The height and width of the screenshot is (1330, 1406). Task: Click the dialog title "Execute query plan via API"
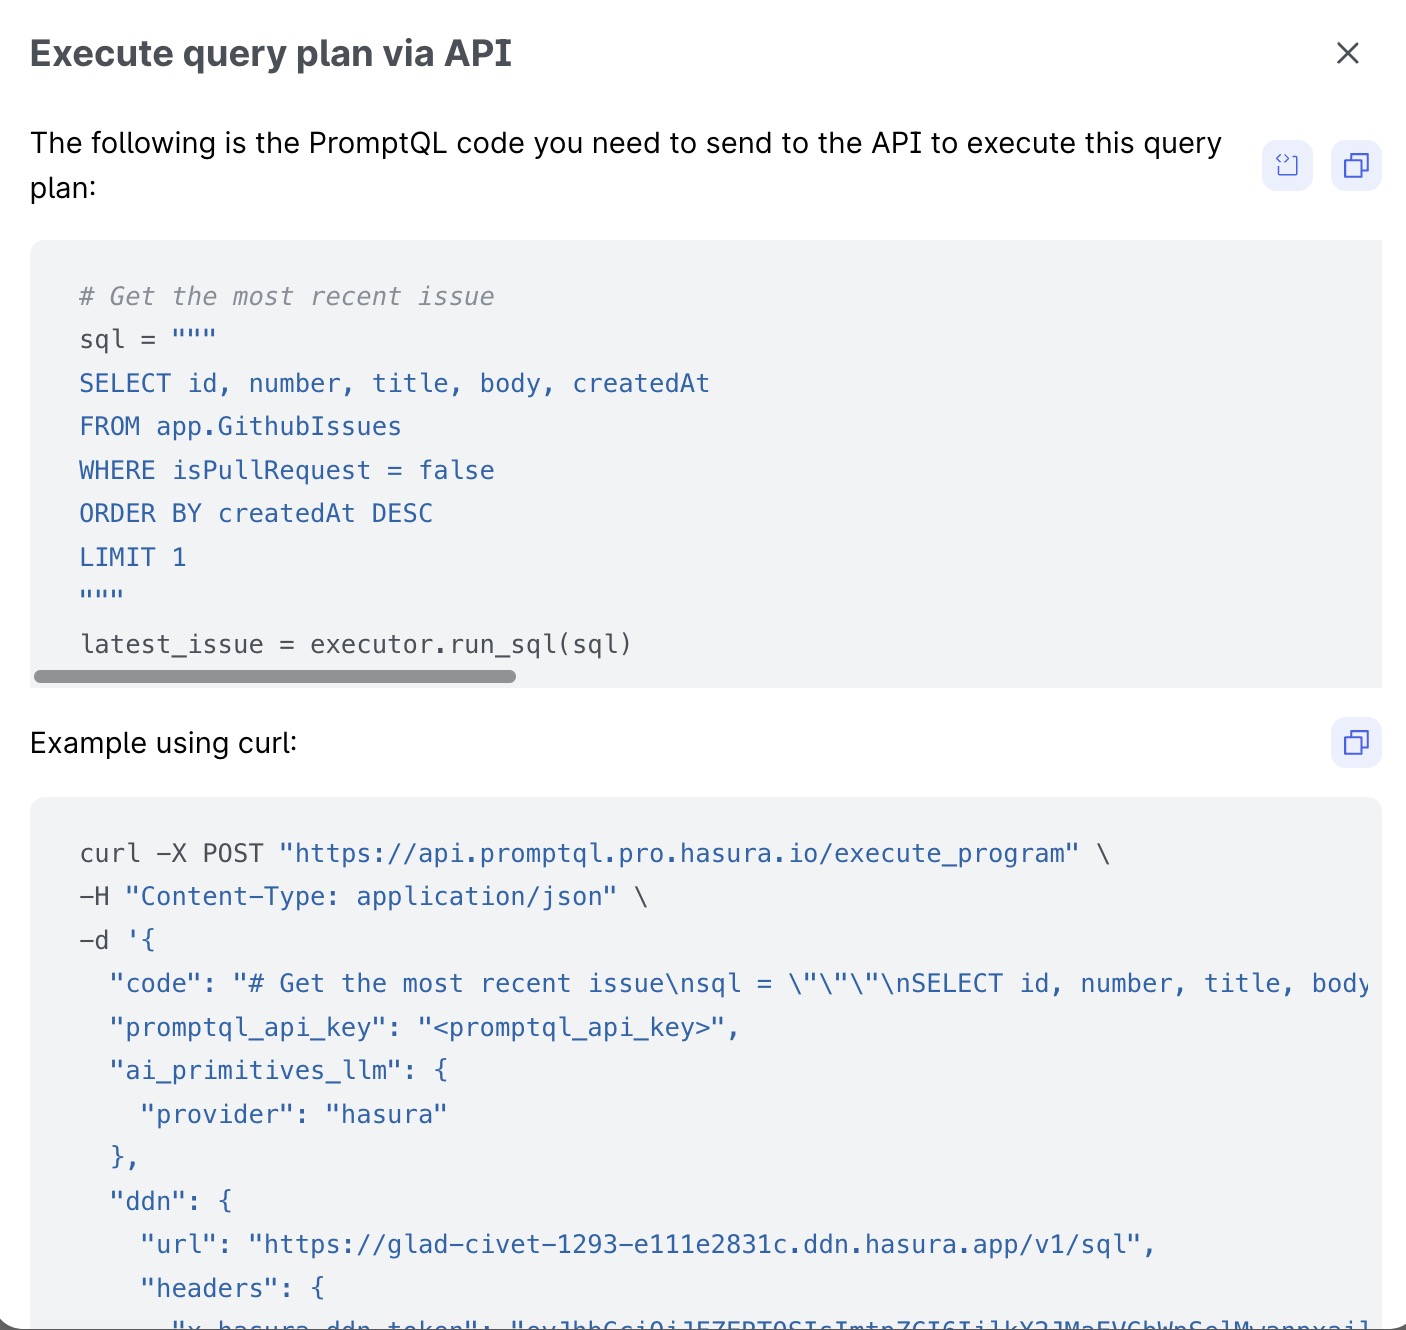(x=271, y=53)
